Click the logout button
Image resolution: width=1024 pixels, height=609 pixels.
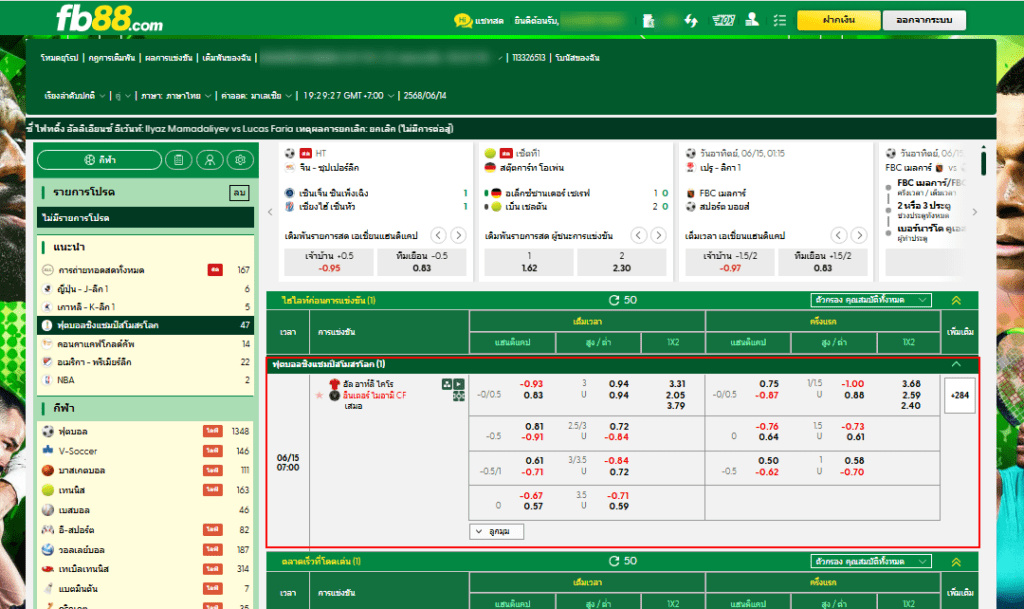click(x=924, y=20)
